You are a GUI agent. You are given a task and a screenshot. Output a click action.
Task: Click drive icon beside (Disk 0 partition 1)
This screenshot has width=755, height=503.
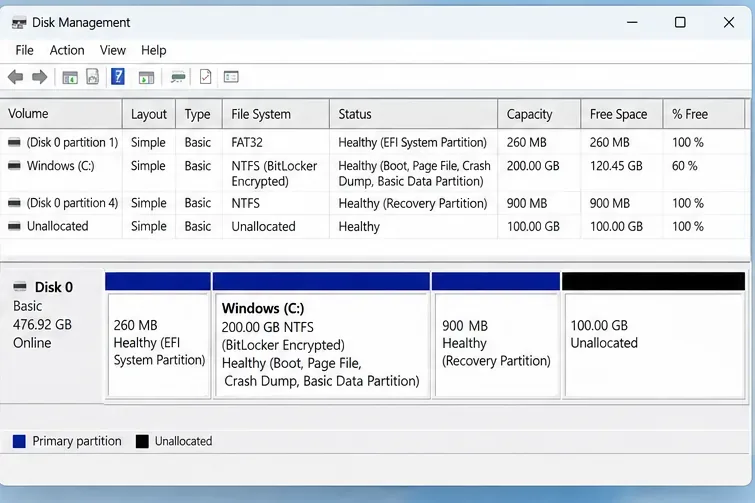(14, 142)
